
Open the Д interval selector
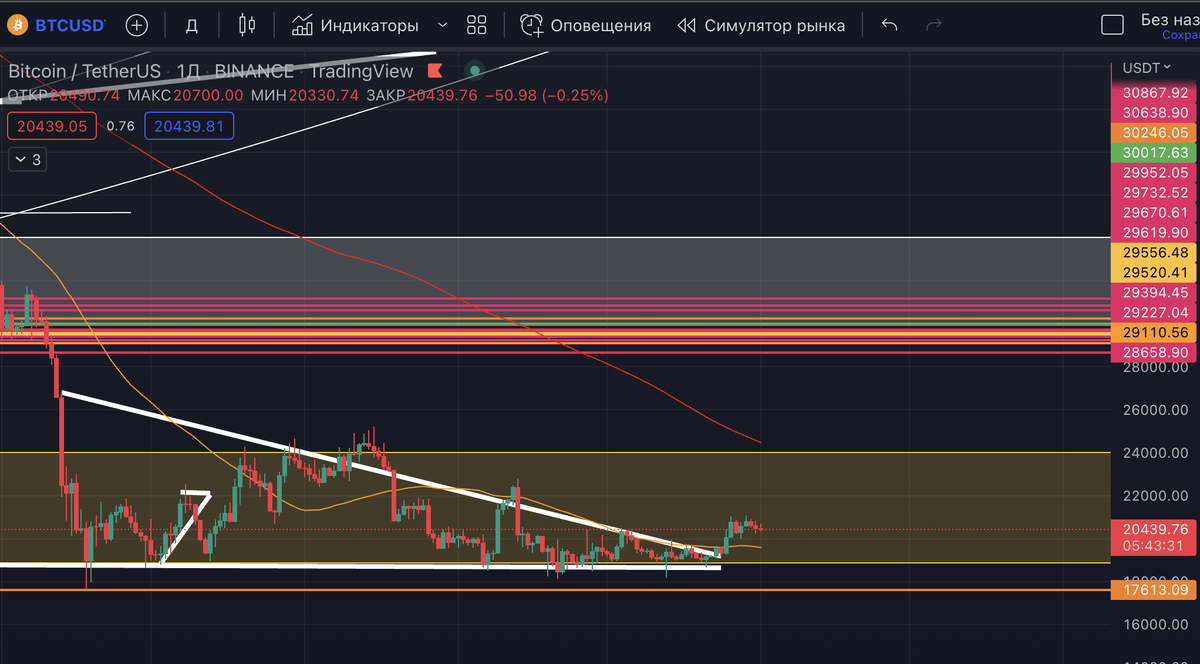click(190, 24)
